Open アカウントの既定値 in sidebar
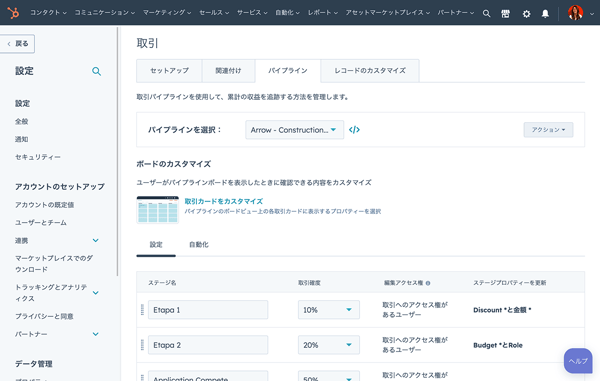600x381 pixels. [x=44, y=205]
